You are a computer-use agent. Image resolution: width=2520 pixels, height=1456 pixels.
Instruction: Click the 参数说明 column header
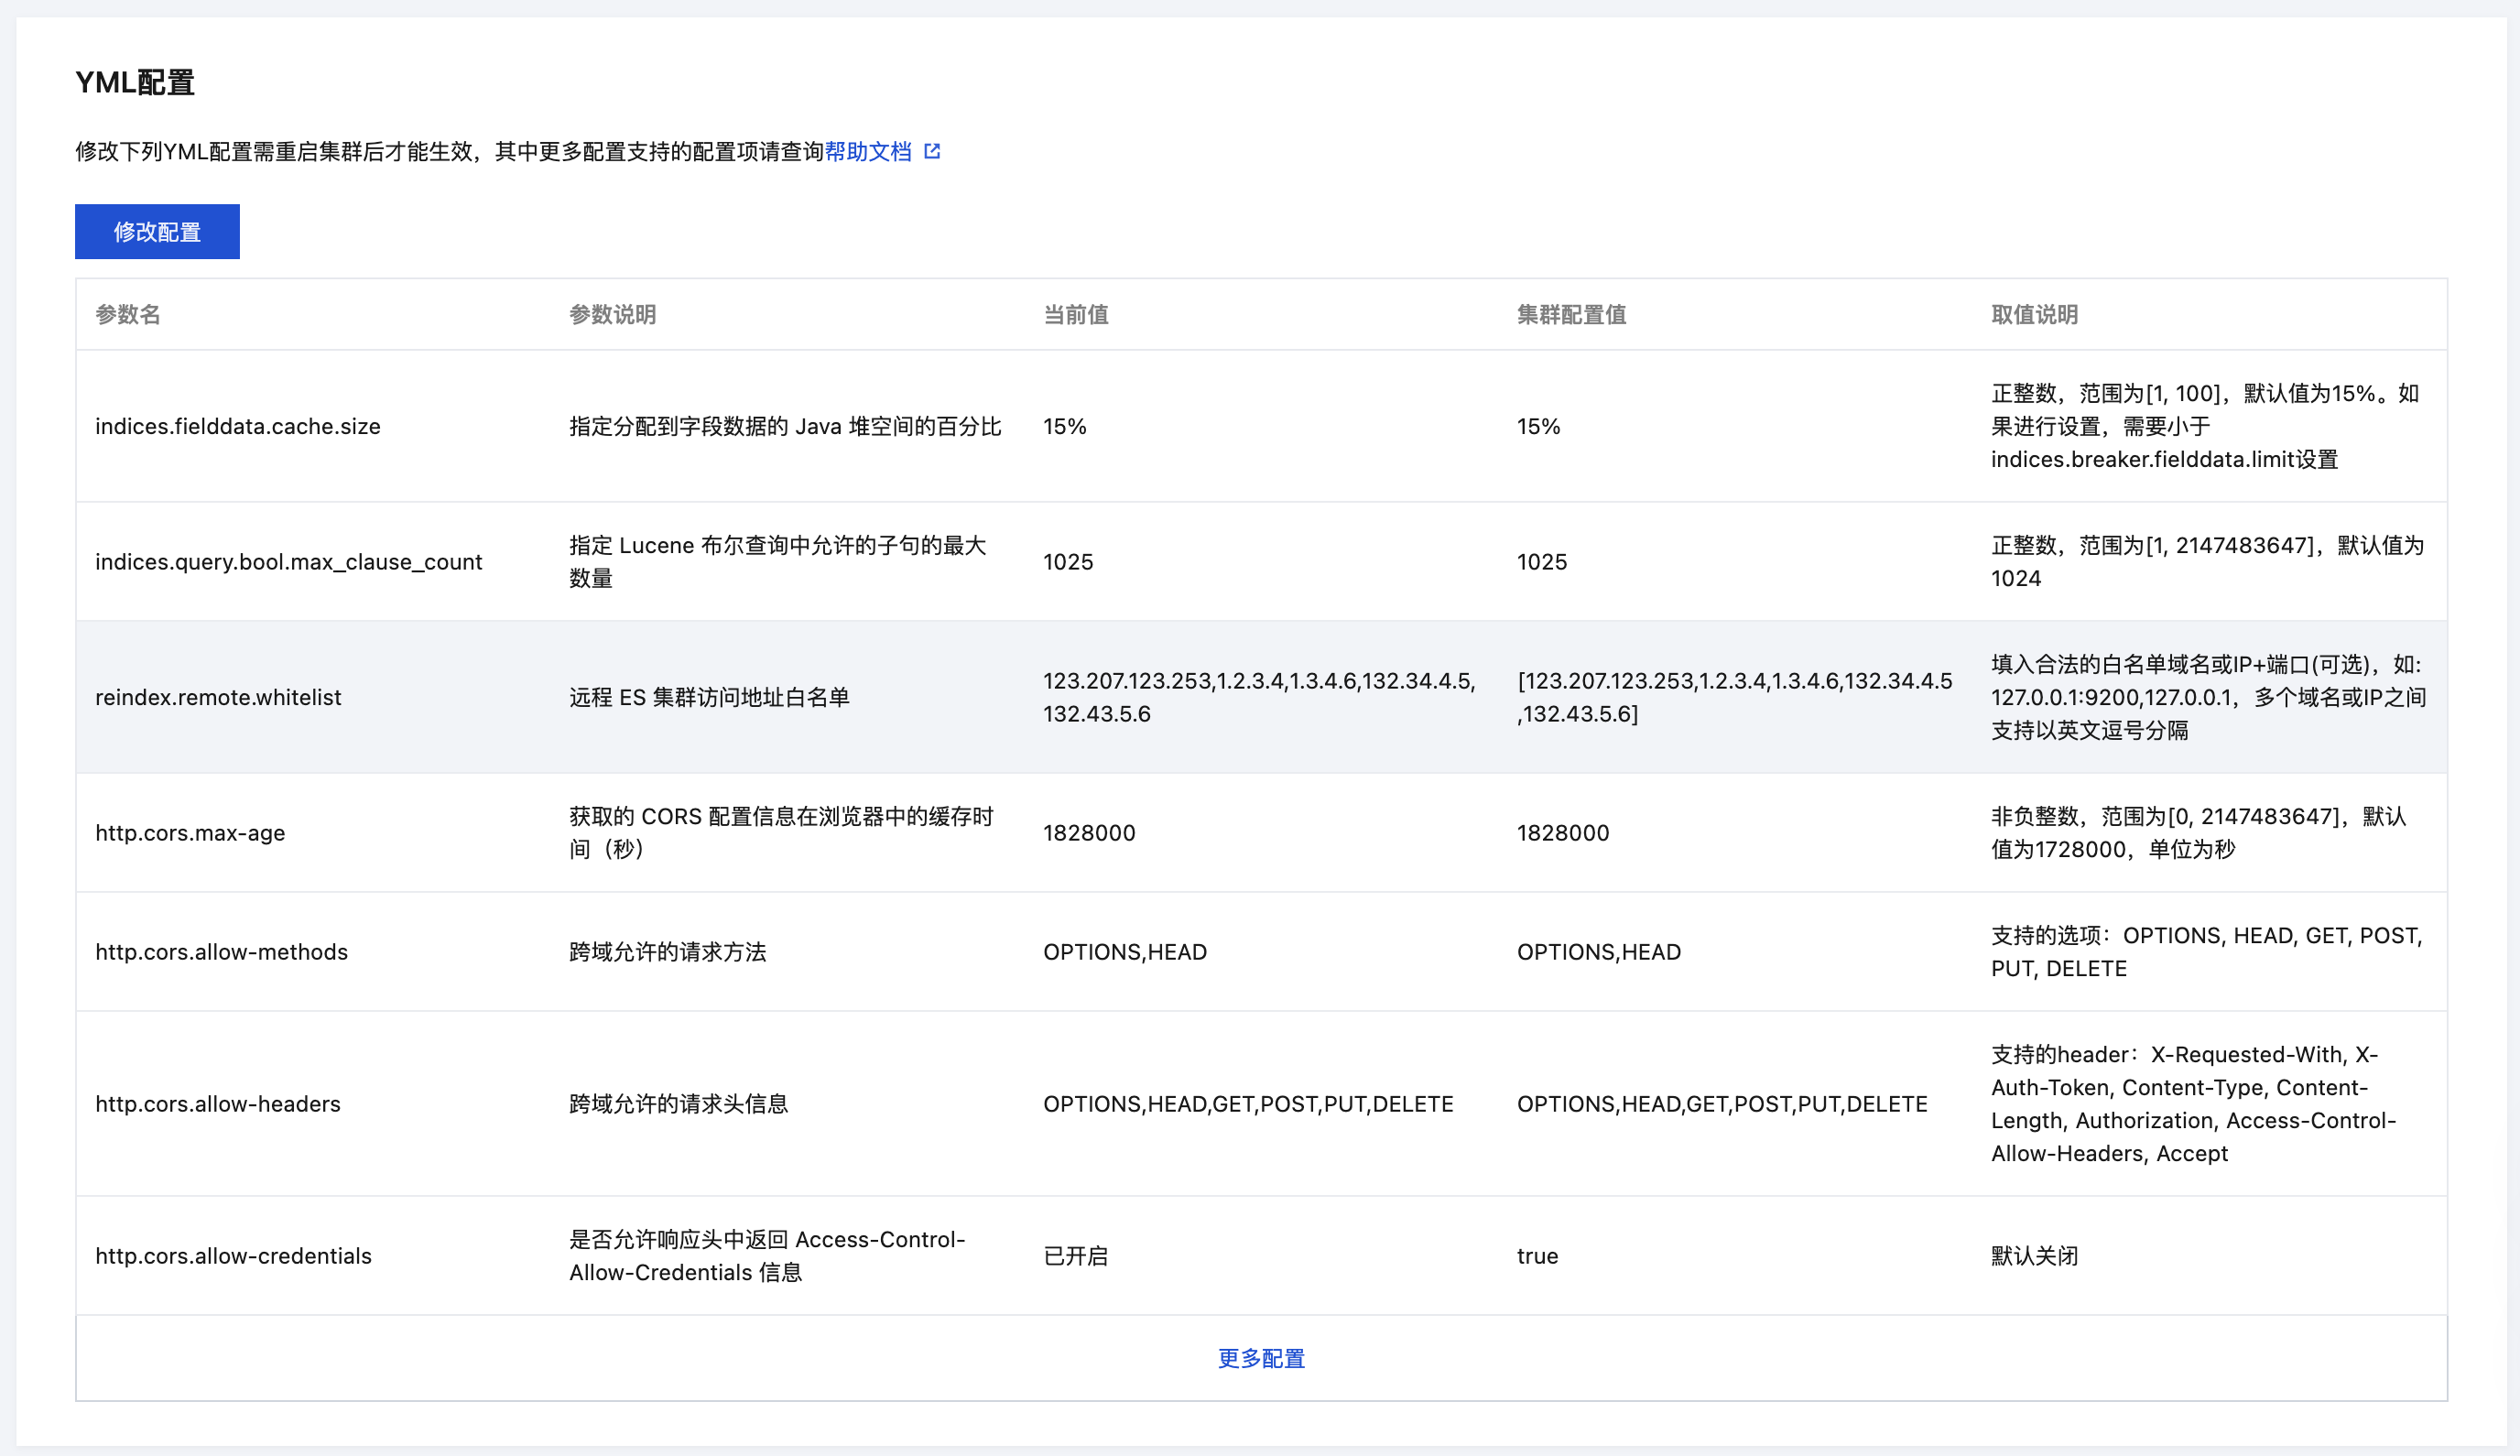(612, 314)
